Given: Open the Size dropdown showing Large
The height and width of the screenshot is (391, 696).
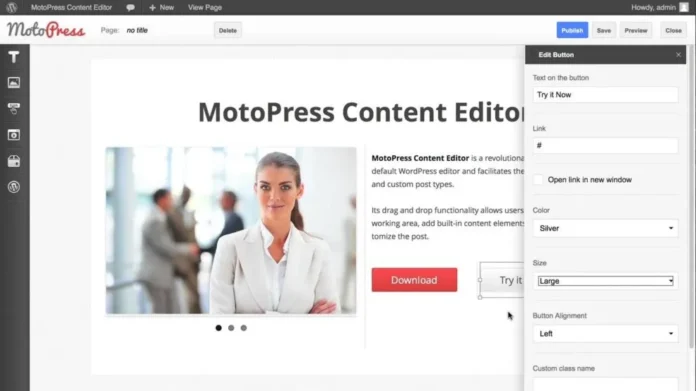Looking at the screenshot, I should point(605,281).
